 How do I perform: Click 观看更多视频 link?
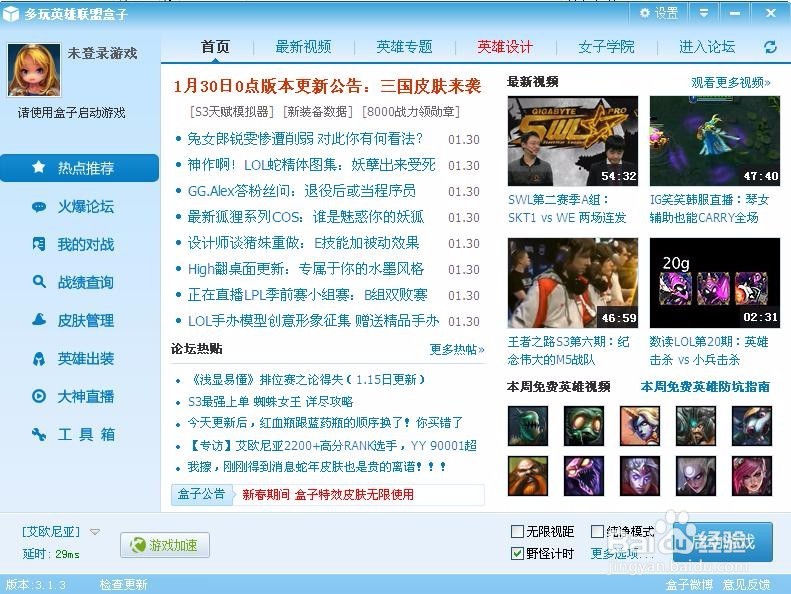point(730,82)
